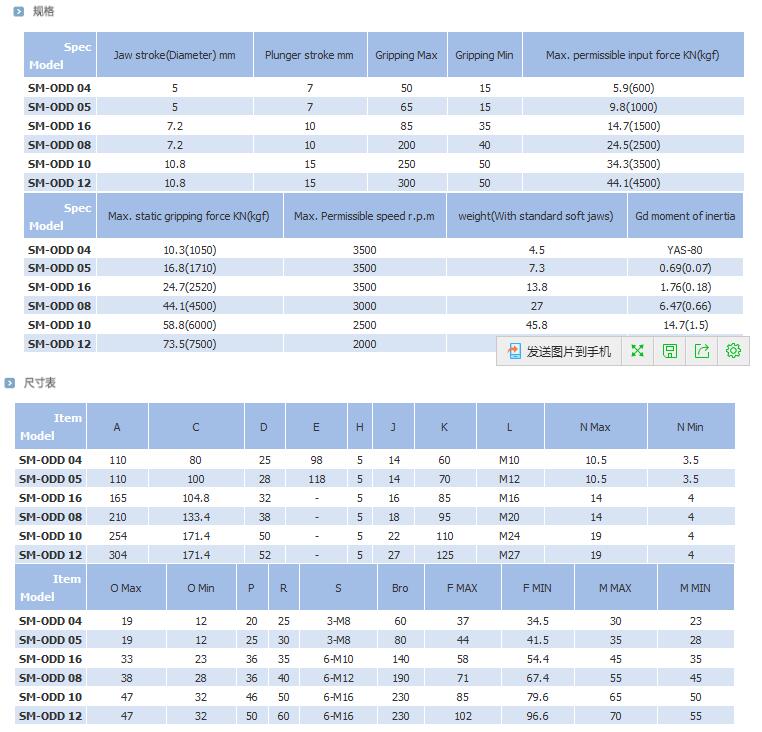Click the 'N Min' column header

pos(690,427)
